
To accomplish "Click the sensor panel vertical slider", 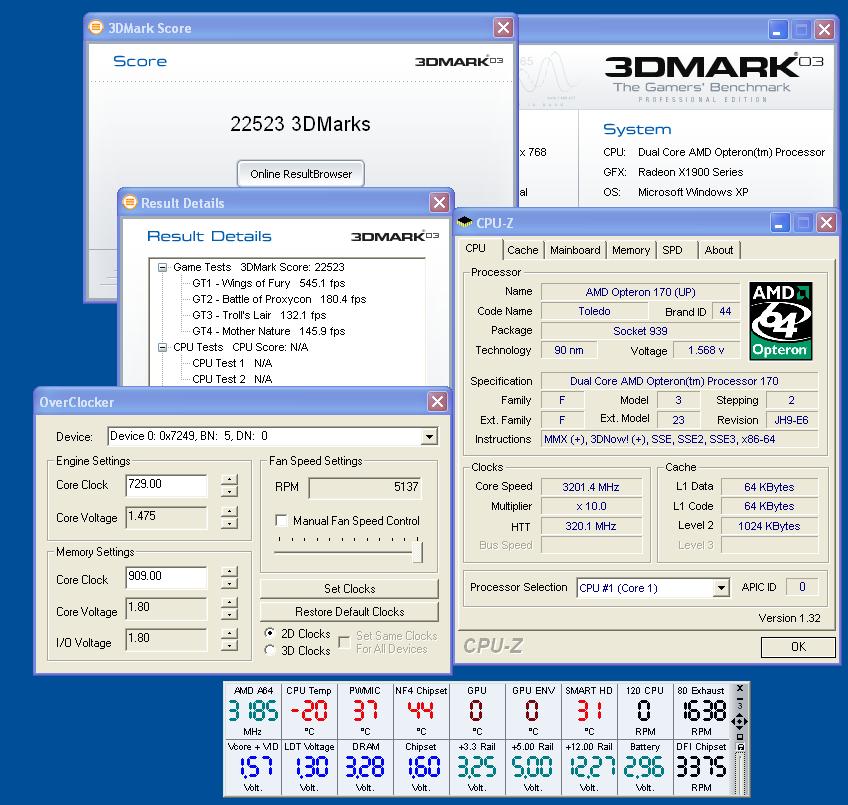I will pyautogui.click(x=740, y=774).
